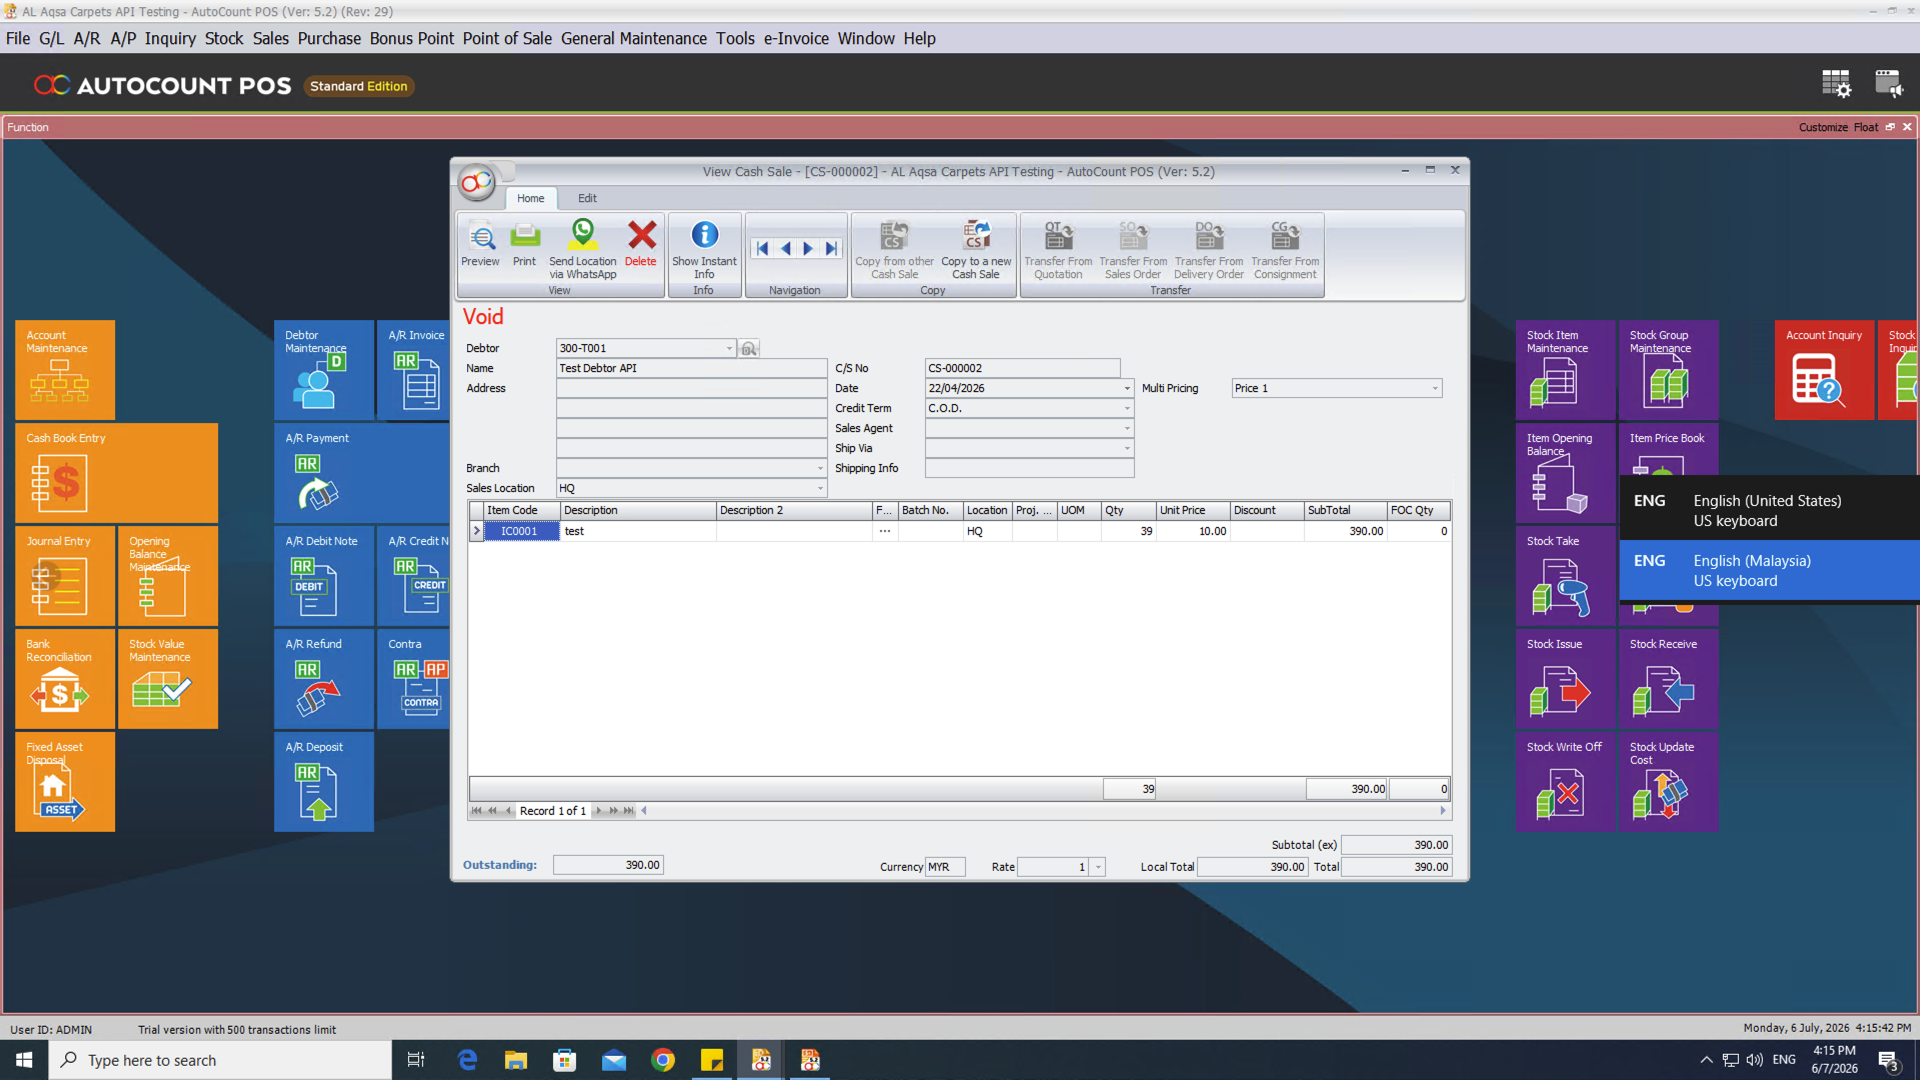Open the G/L menu

(x=52, y=38)
